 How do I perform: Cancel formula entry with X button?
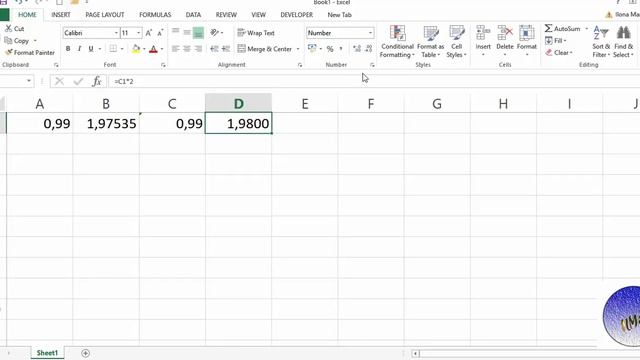60,81
